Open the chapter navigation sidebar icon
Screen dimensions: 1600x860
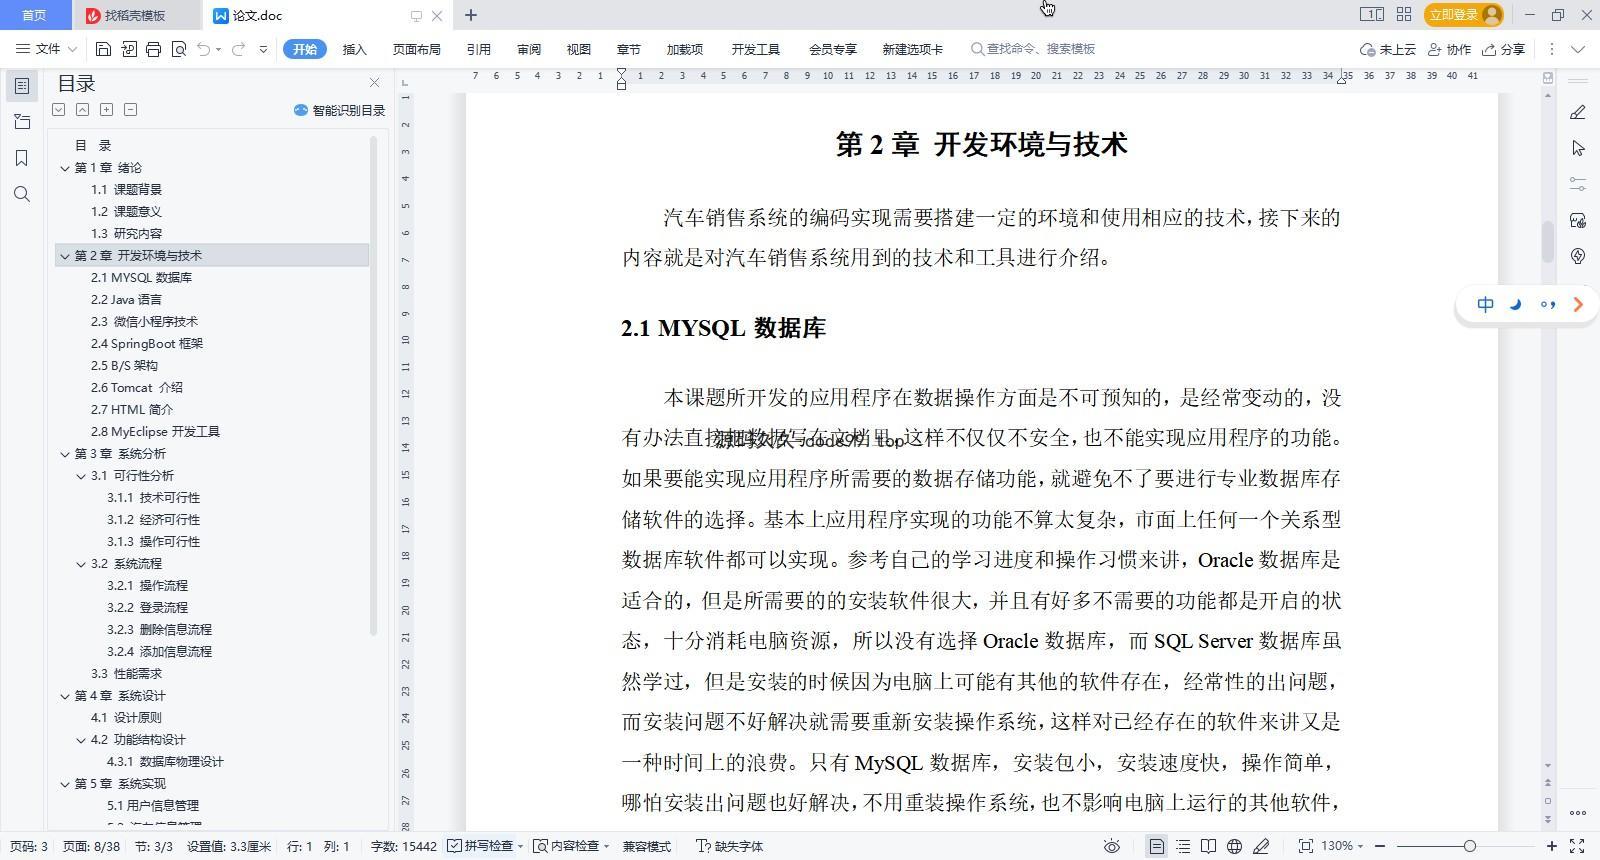tap(22, 122)
